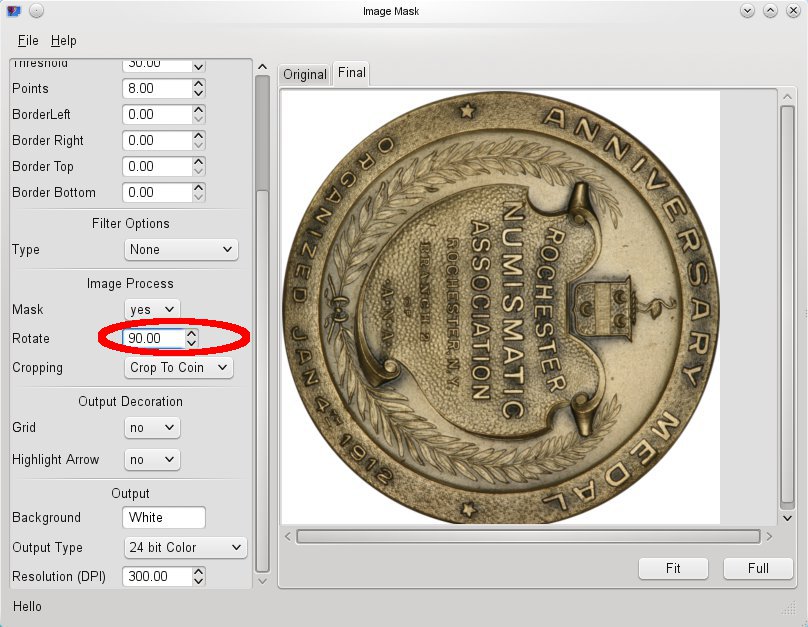Image resolution: width=808 pixels, height=627 pixels.
Task: Click the round title bar button beside app icon
Action: [36, 11]
